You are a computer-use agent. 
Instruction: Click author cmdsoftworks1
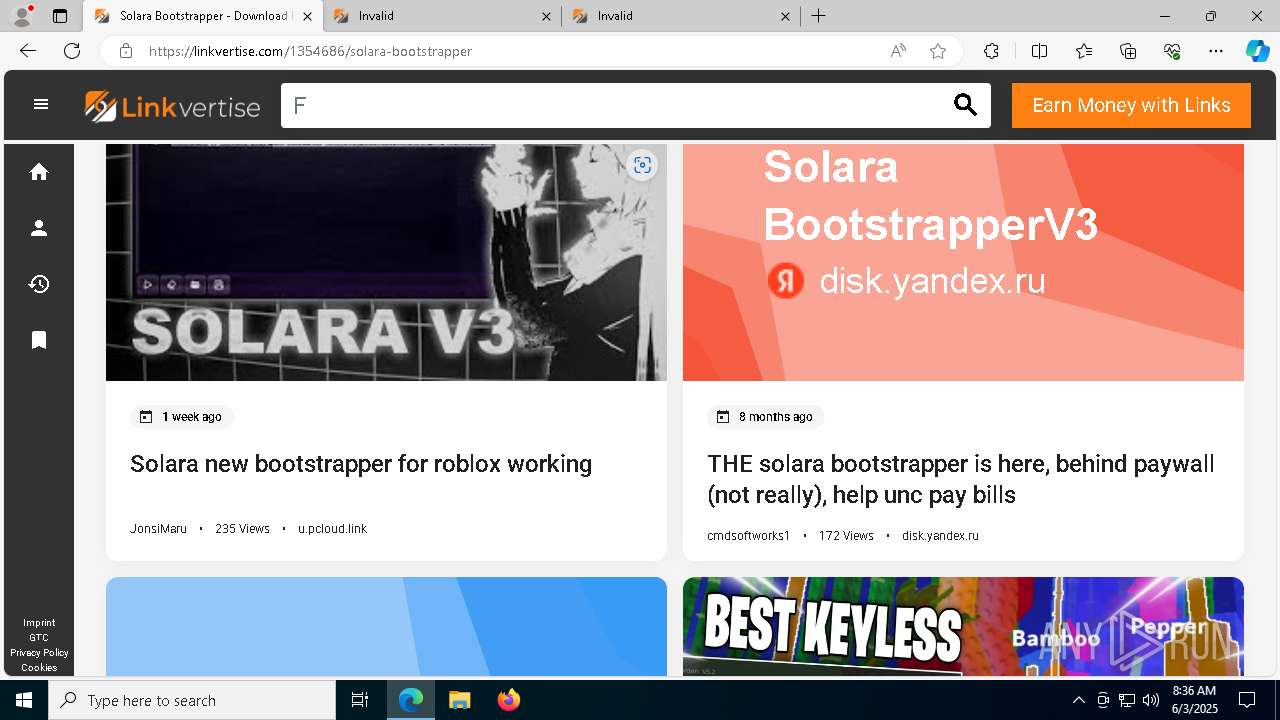click(748, 536)
